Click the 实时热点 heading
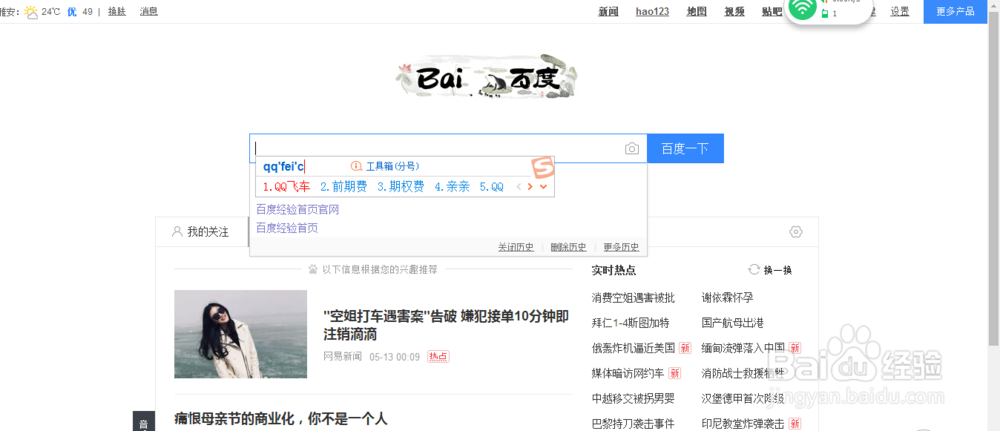The width and height of the screenshot is (1000, 431). [x=614, y=270]
